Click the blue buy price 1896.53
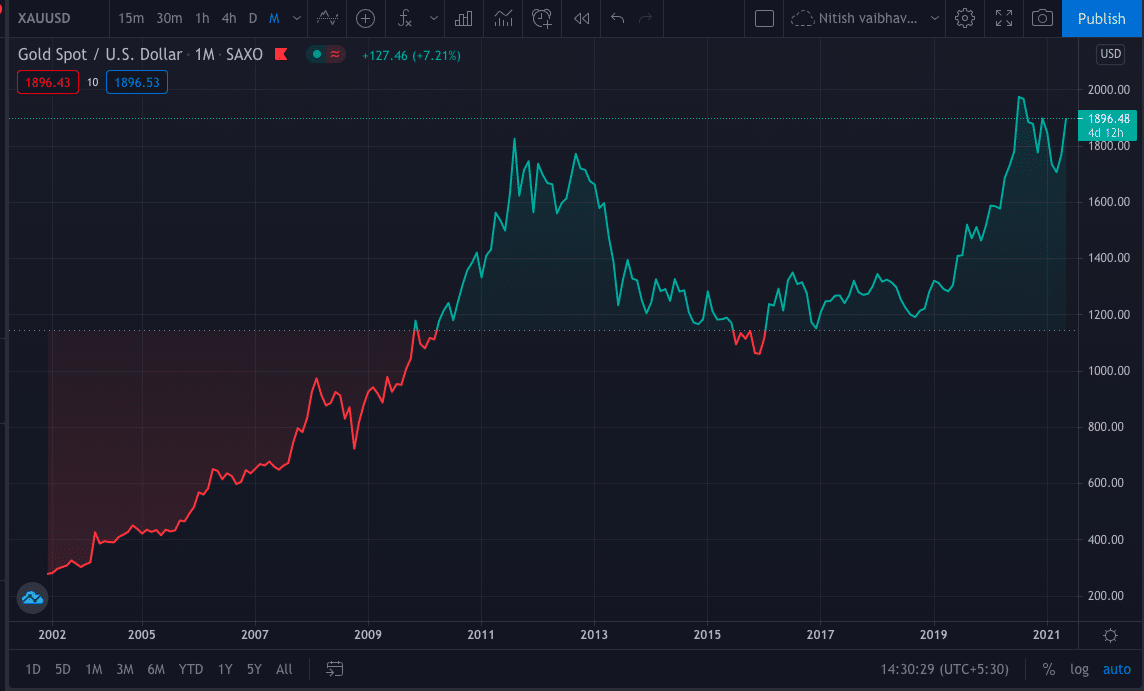1144x691 pixels. pos(137,82)
